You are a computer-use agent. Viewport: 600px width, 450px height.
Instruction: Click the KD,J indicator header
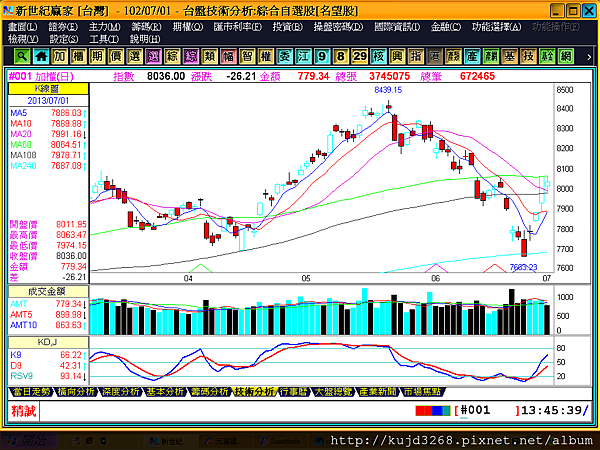coord(48,342)
